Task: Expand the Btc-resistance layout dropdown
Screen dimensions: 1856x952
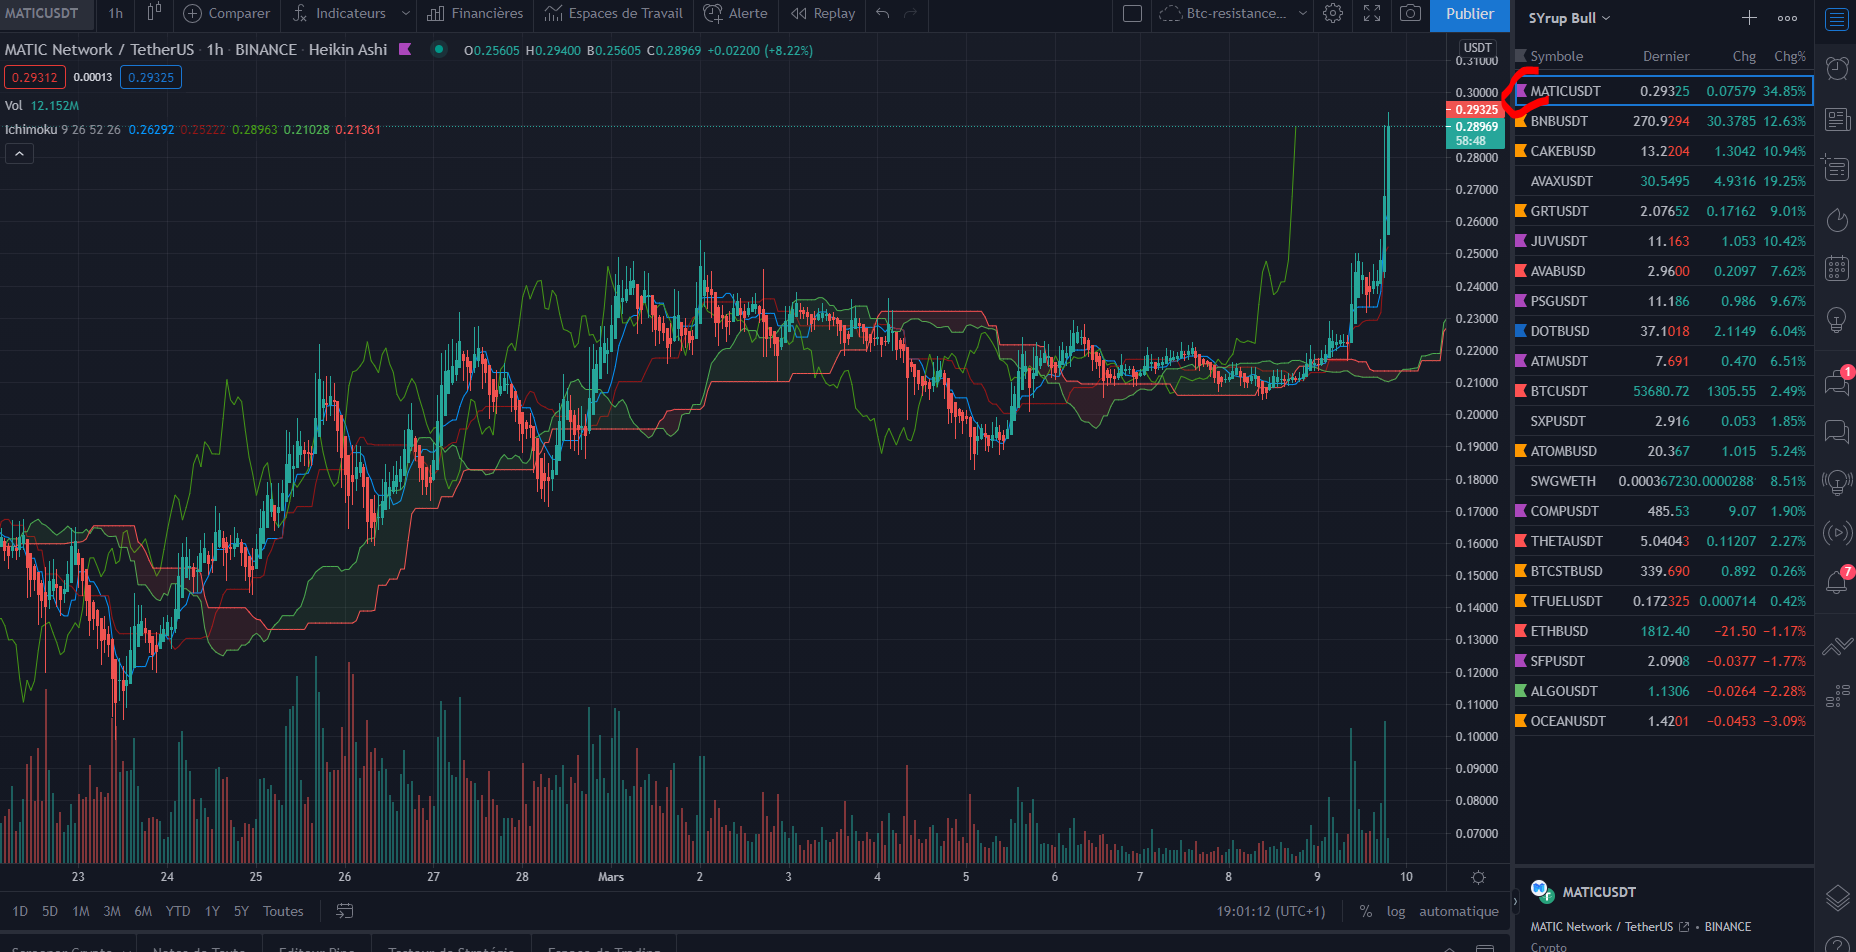Action: [x=1302, y=13]
